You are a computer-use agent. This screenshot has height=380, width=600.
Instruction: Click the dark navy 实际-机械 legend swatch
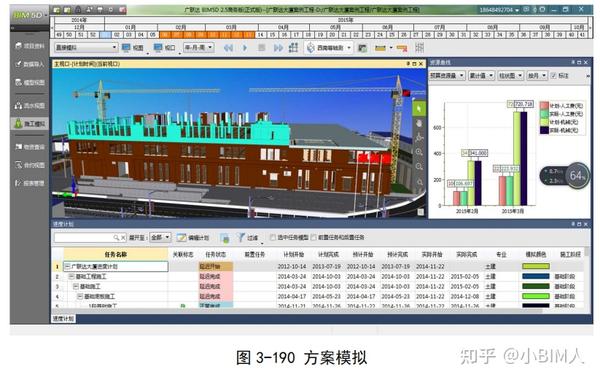coord(544,130)
